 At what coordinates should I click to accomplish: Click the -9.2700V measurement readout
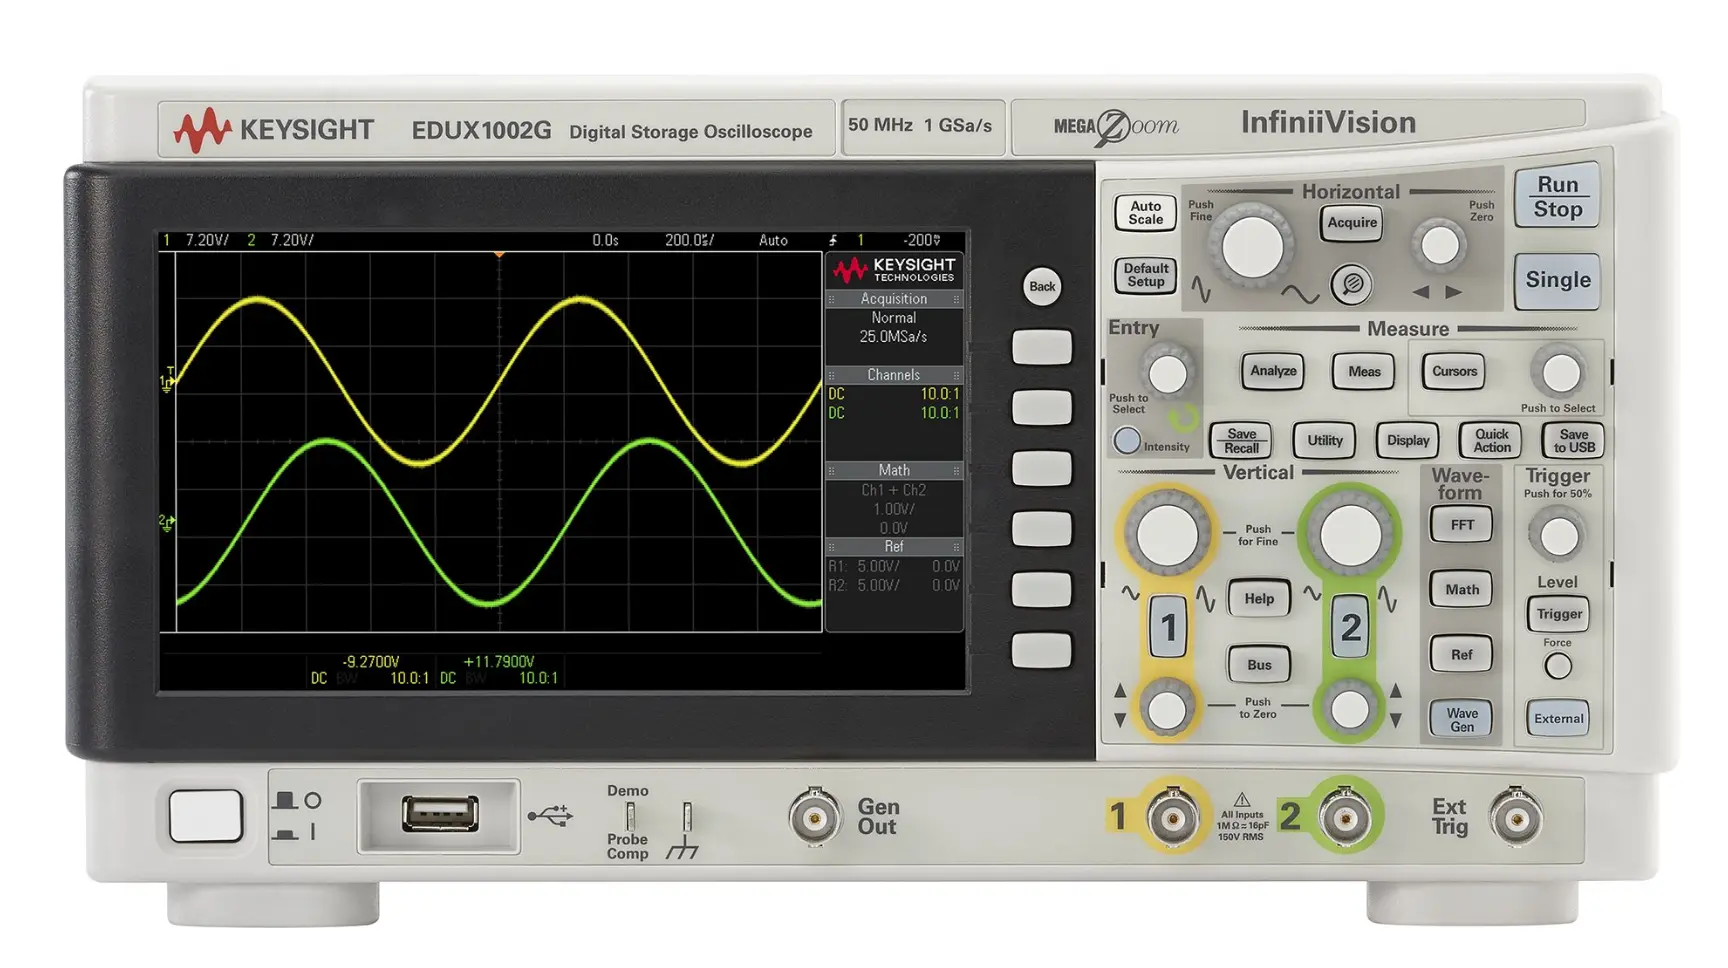click(371, 662)
